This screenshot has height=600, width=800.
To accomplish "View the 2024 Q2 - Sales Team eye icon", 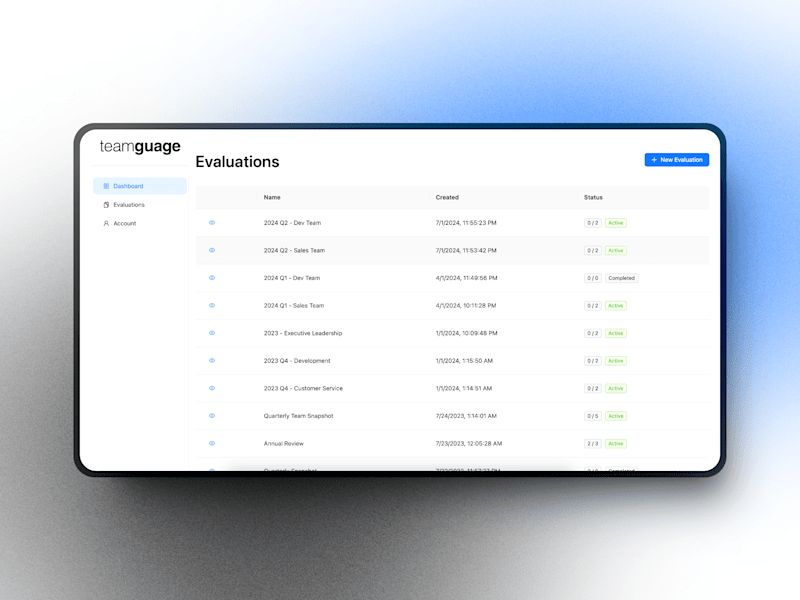I will point(212,250).
